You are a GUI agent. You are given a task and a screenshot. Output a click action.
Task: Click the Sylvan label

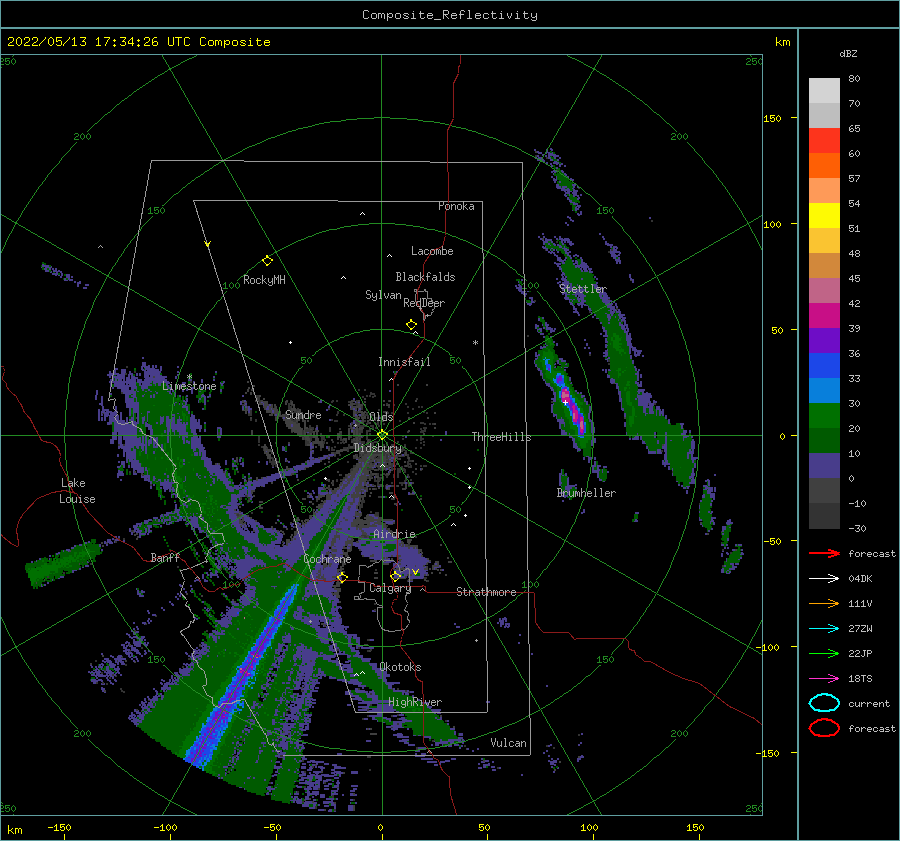point(383,295)
